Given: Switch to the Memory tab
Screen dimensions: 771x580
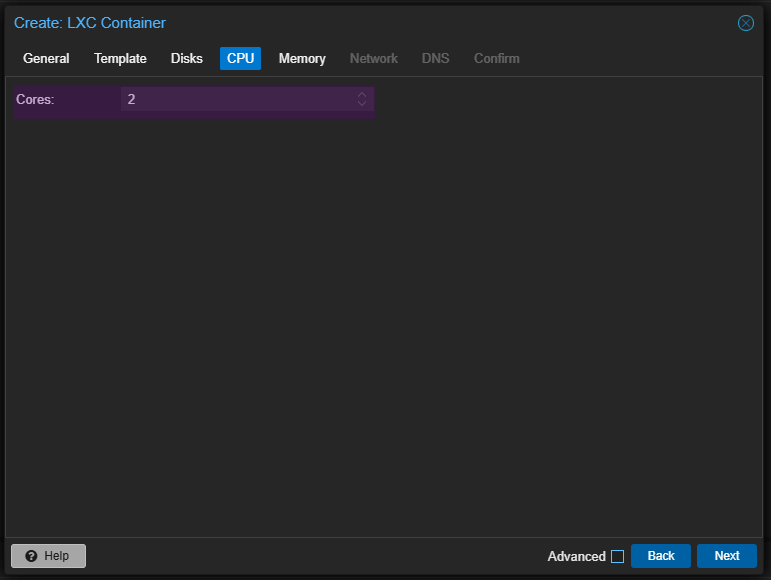Looking at the screenshot, I should 302,58.
